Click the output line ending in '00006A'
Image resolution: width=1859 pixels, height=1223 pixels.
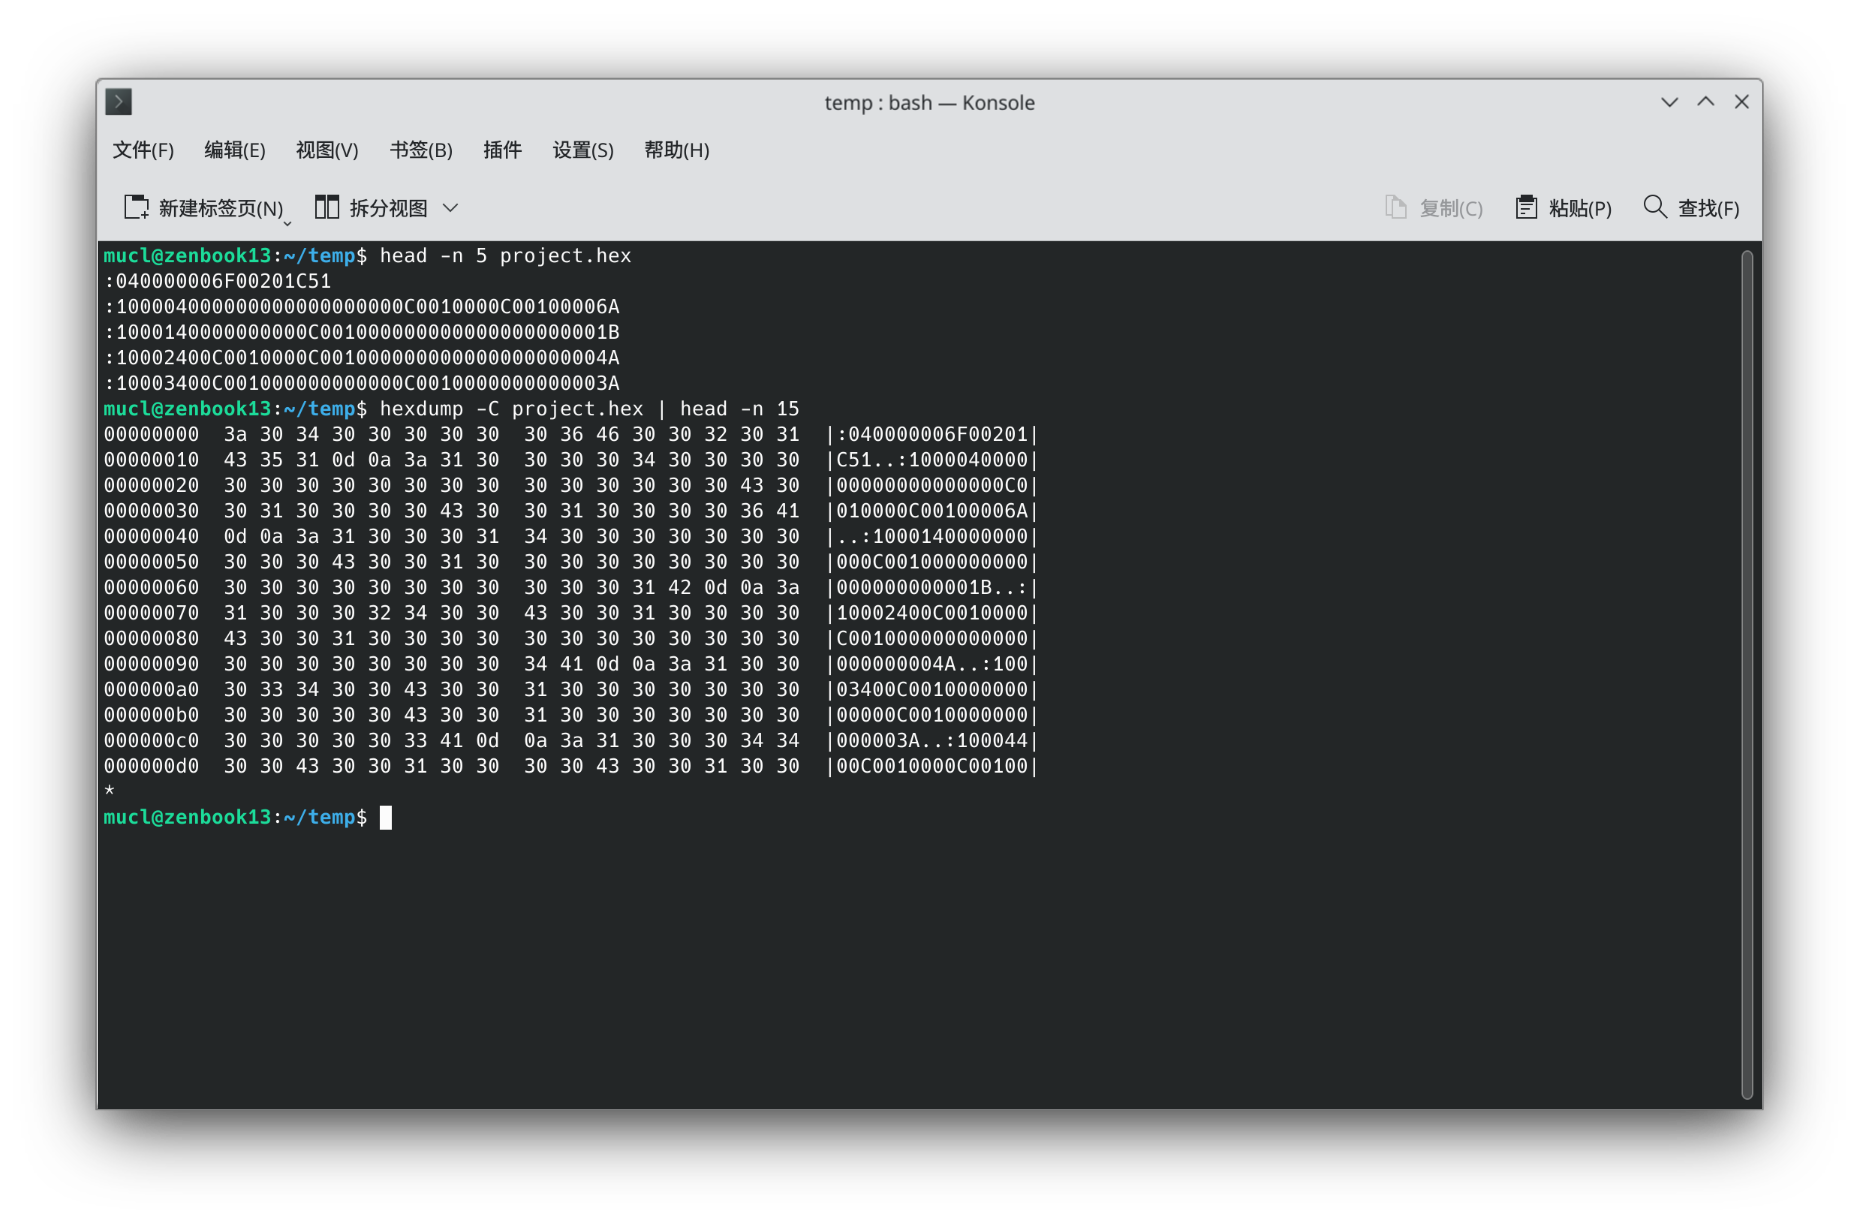(x=361, y=307)
